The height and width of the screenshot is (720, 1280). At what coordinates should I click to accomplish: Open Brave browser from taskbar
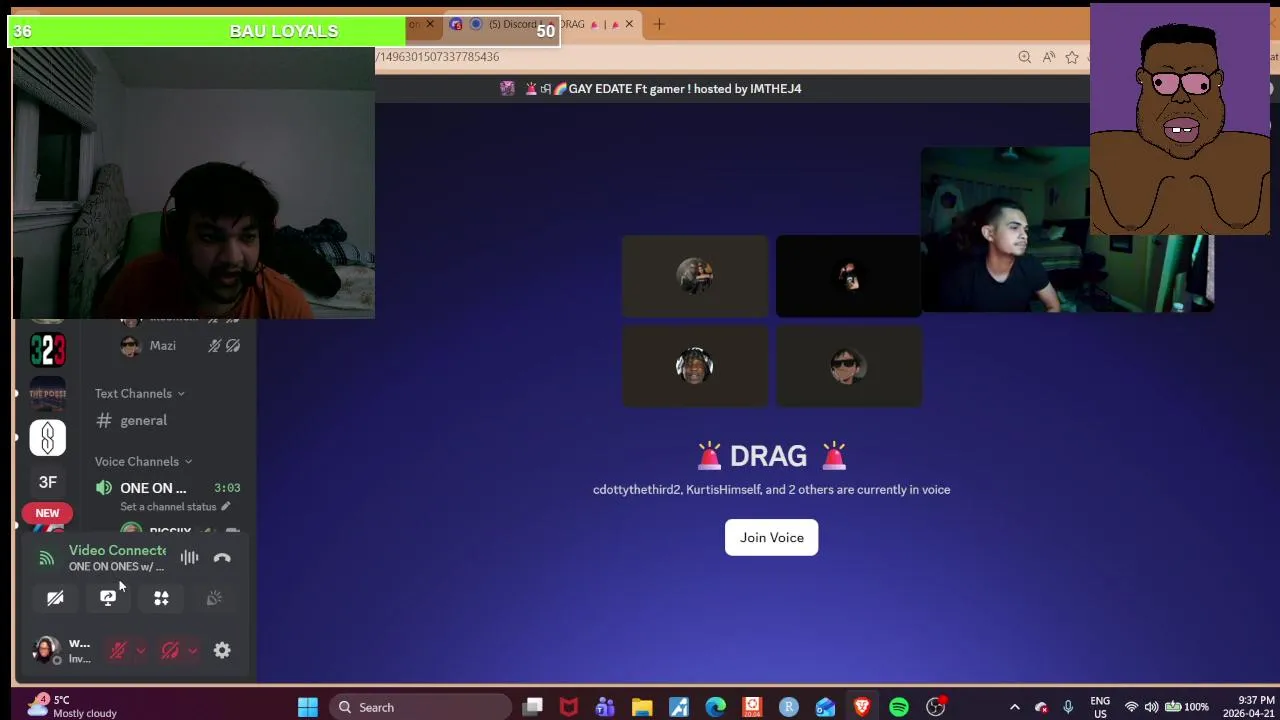pyautogui.click(x=862, y=707)
